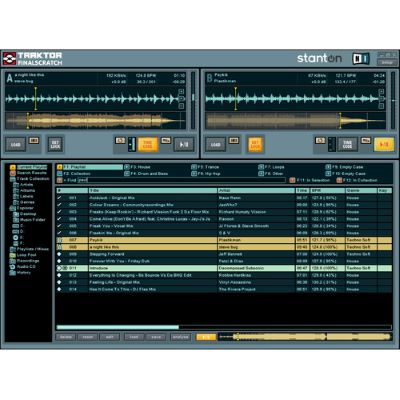Enable F11 In Selection search option
400x400 pixels.
point(309,180)
